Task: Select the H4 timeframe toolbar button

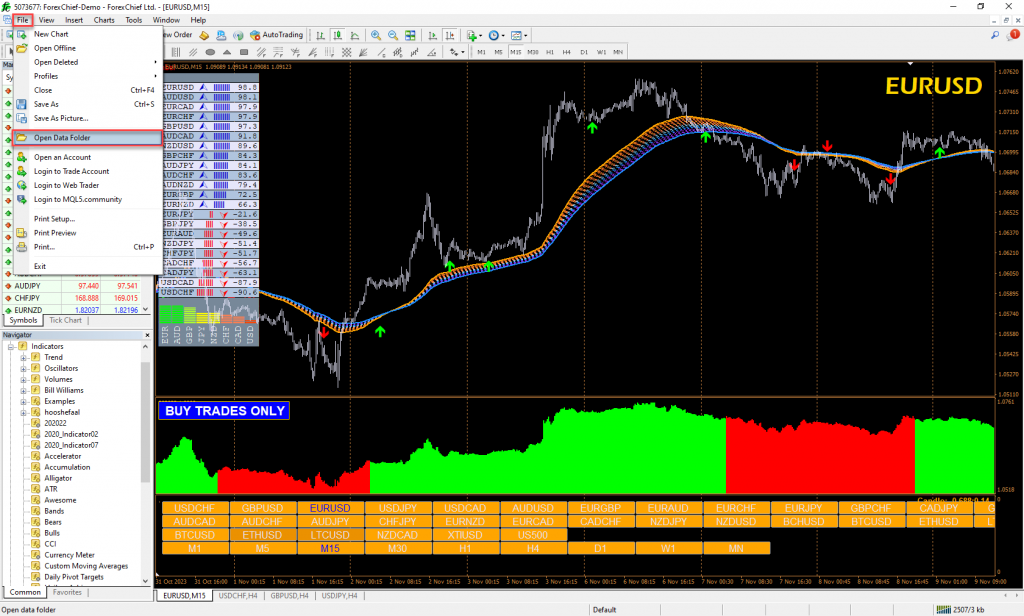Action: coord(567,52)
